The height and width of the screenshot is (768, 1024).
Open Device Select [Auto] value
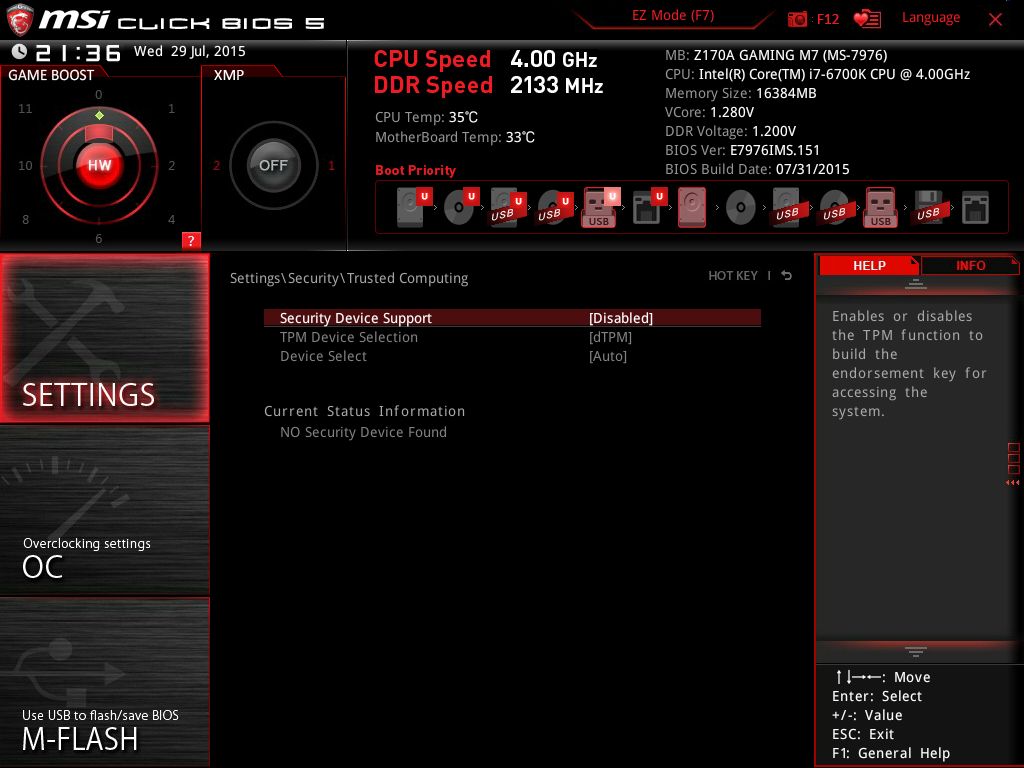607,356
